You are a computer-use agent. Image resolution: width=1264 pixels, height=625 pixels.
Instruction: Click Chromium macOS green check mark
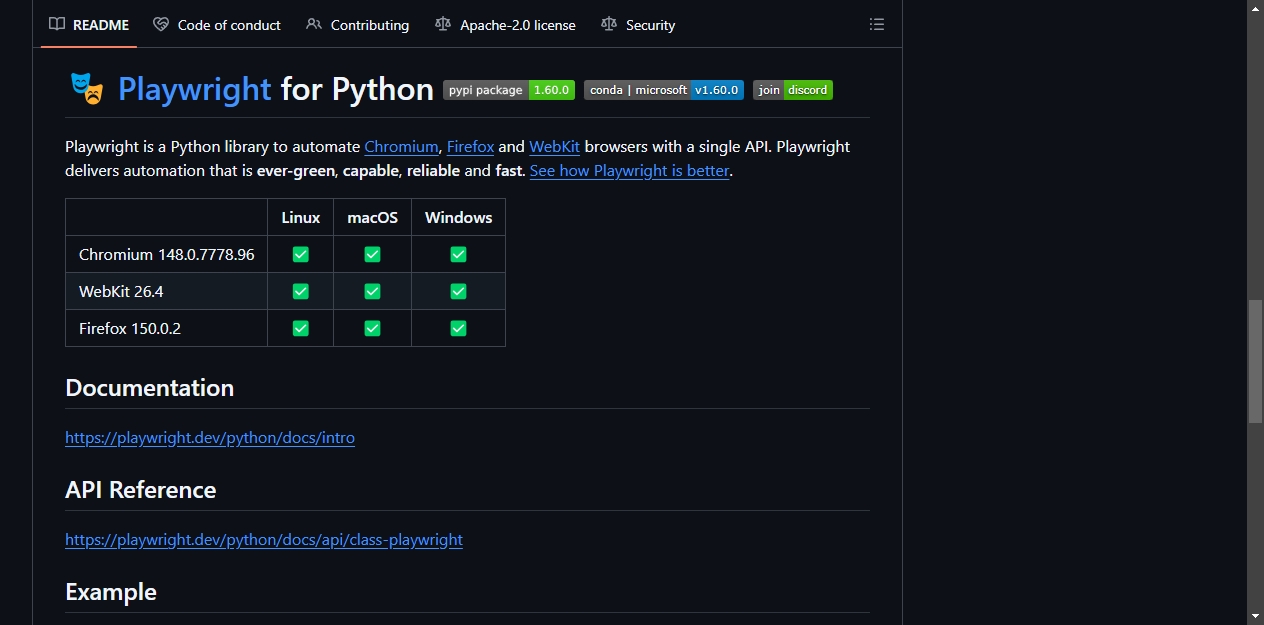tap(372, 254)
